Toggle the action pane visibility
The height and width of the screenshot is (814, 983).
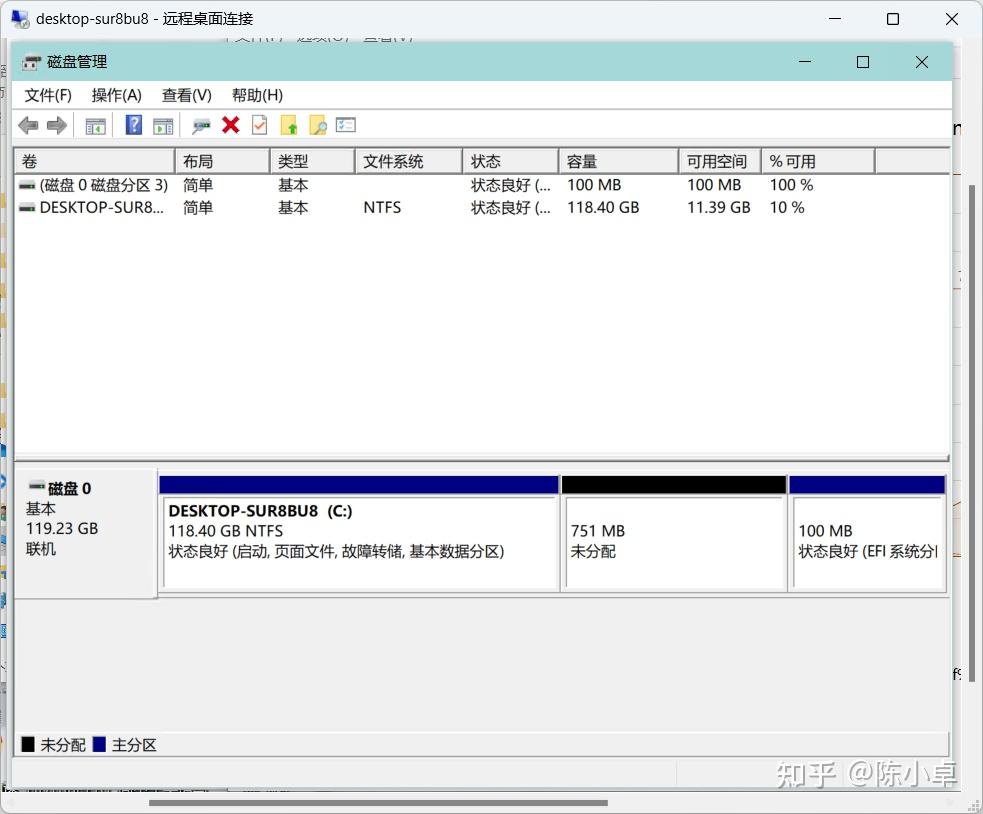pos(163,124)
